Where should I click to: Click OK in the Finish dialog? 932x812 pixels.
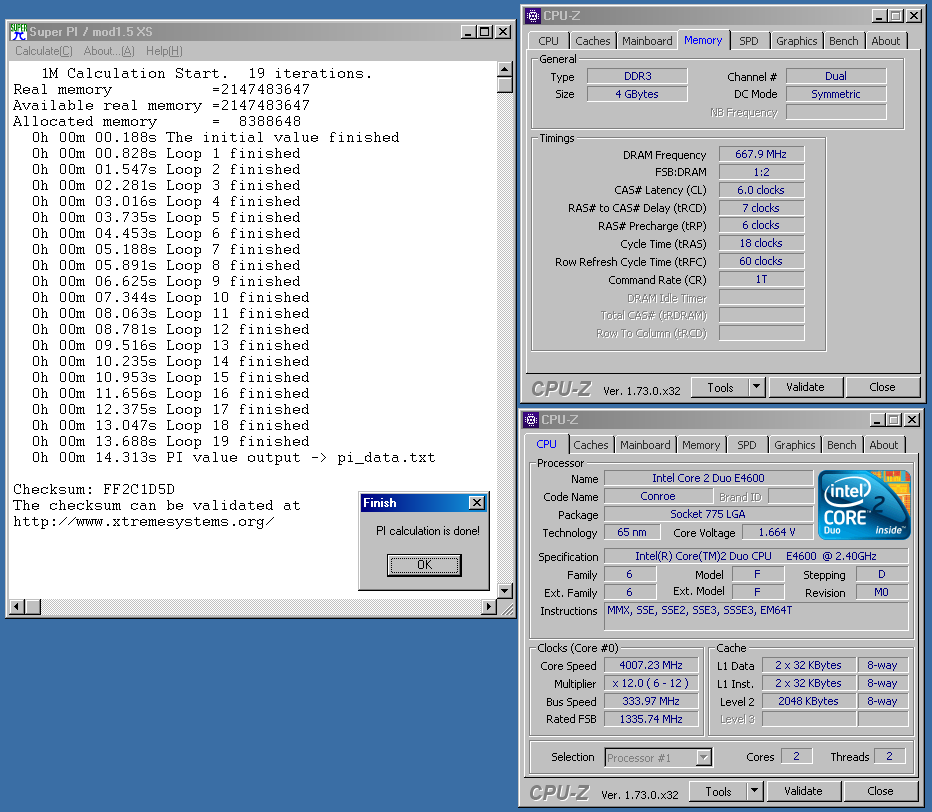tap(424, 565)
